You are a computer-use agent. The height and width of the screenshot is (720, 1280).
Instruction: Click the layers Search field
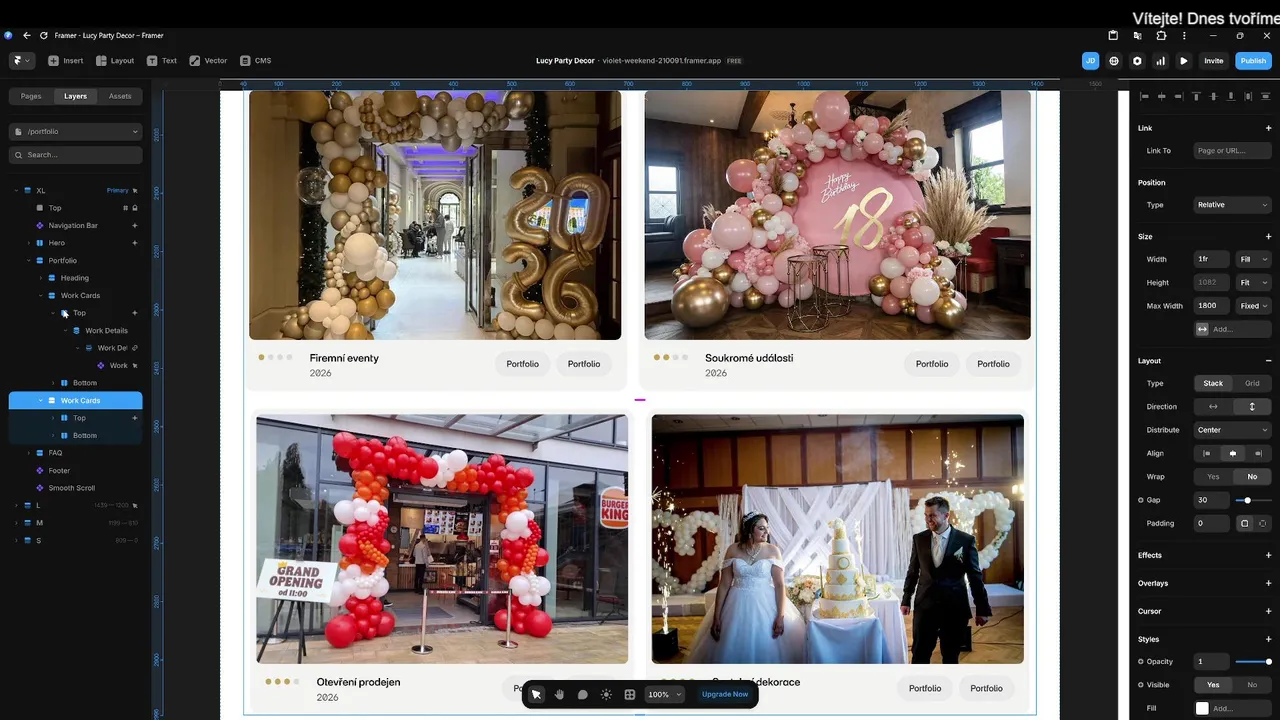coord(76,155)
